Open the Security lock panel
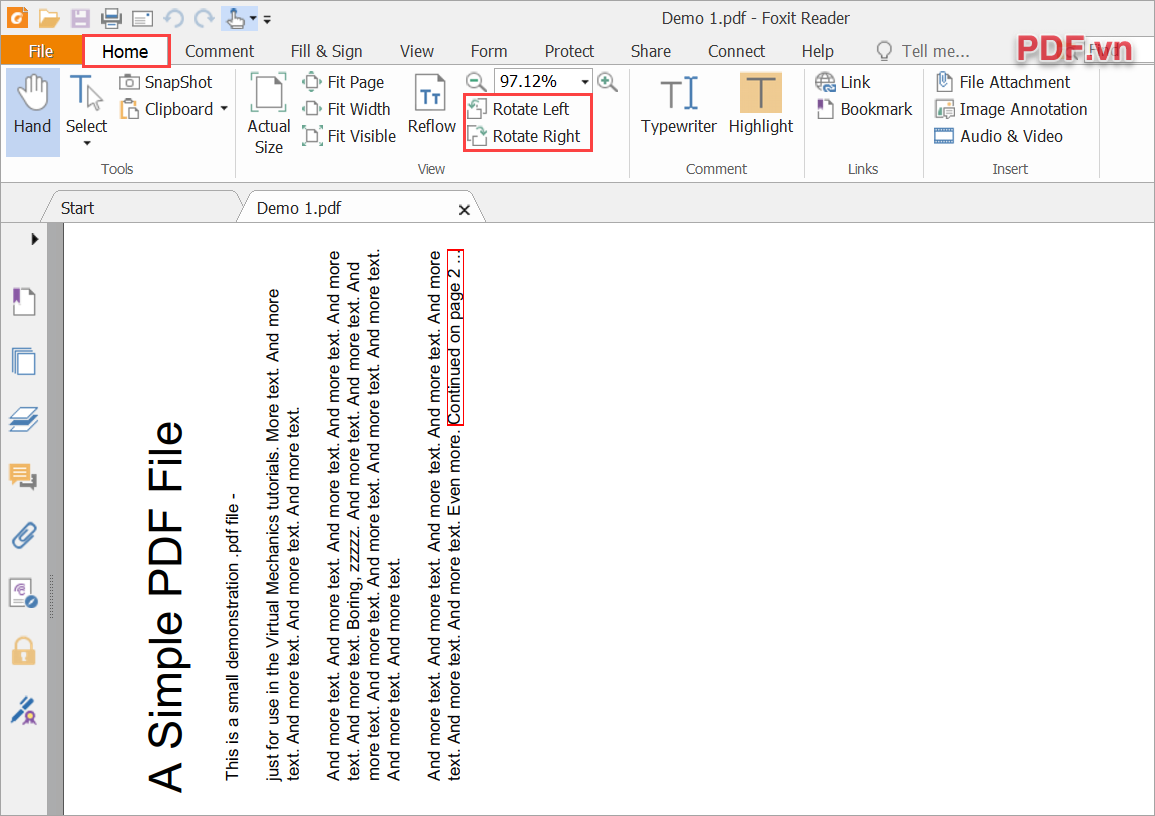 click(x=24, y=651)
